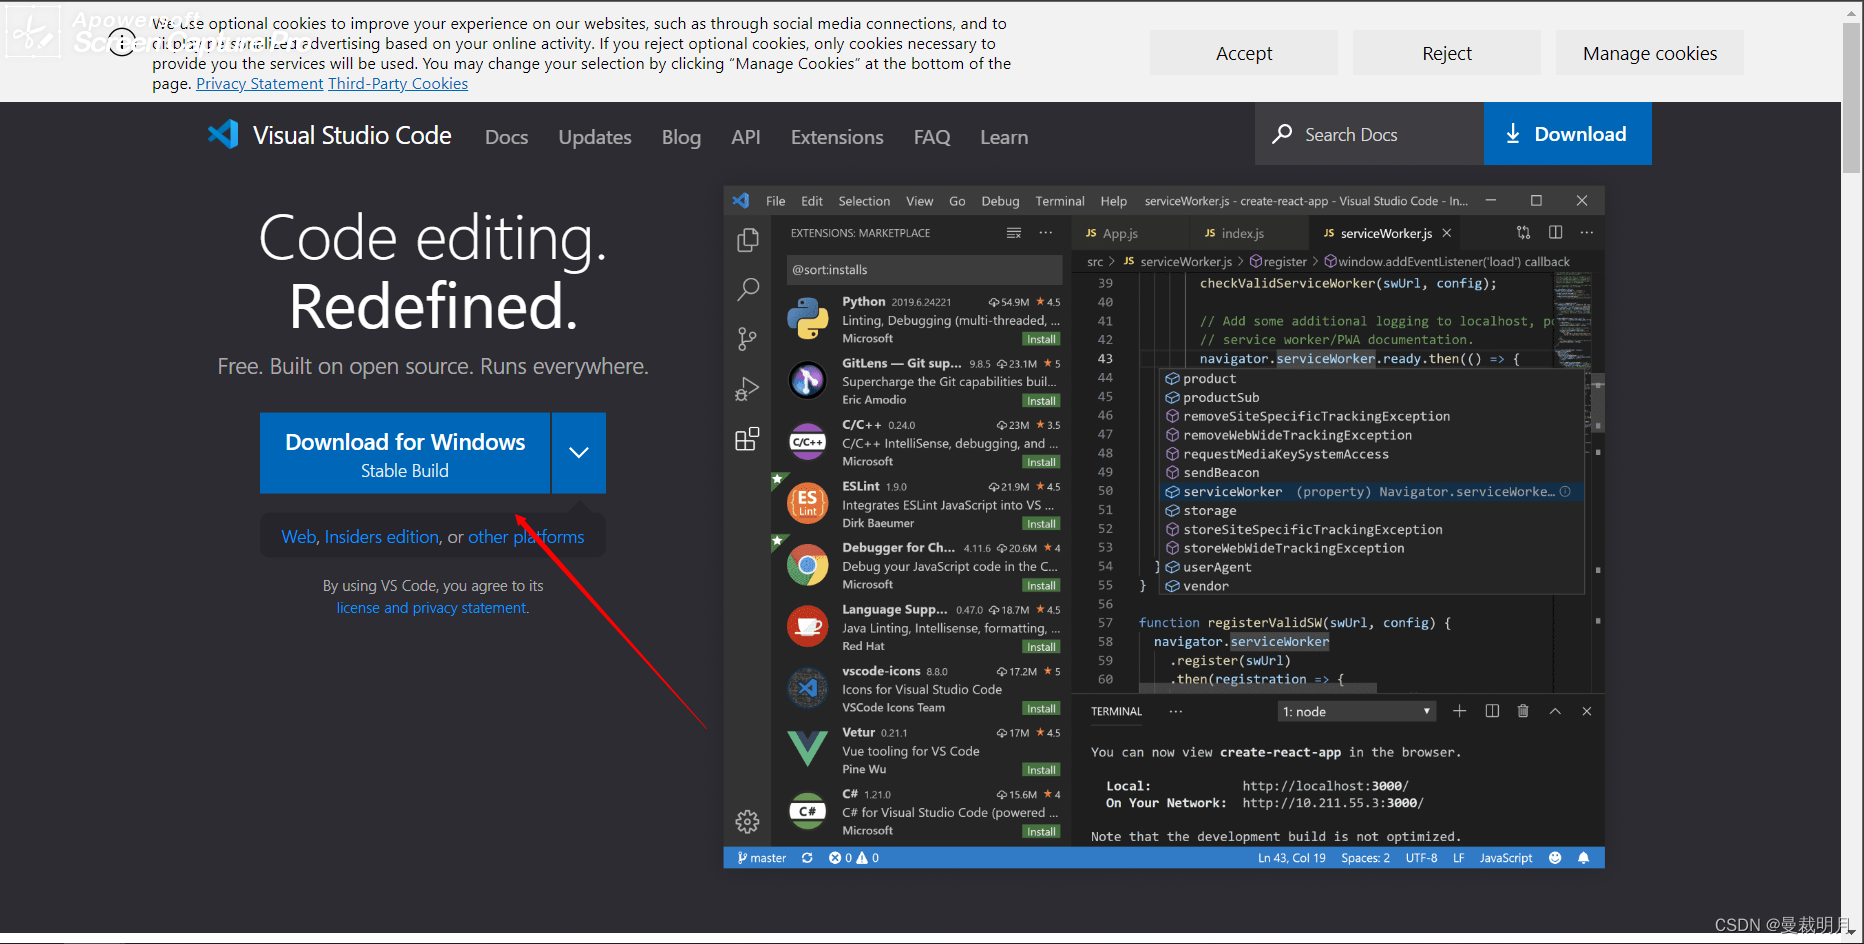Image resolution: width=1864 pixels, height=944 pixels.
Task: Accept optional cookies
Action: [x=1244, y=53]
